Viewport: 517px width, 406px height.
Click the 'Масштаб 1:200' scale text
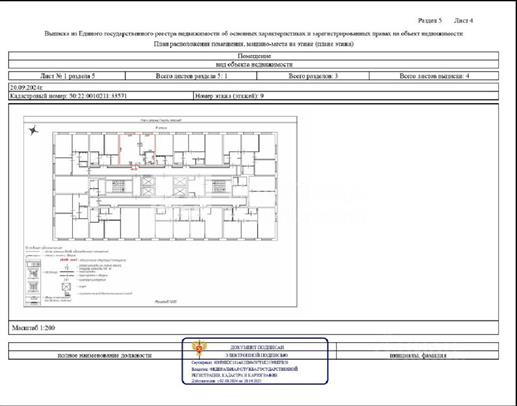pos(33,328)
